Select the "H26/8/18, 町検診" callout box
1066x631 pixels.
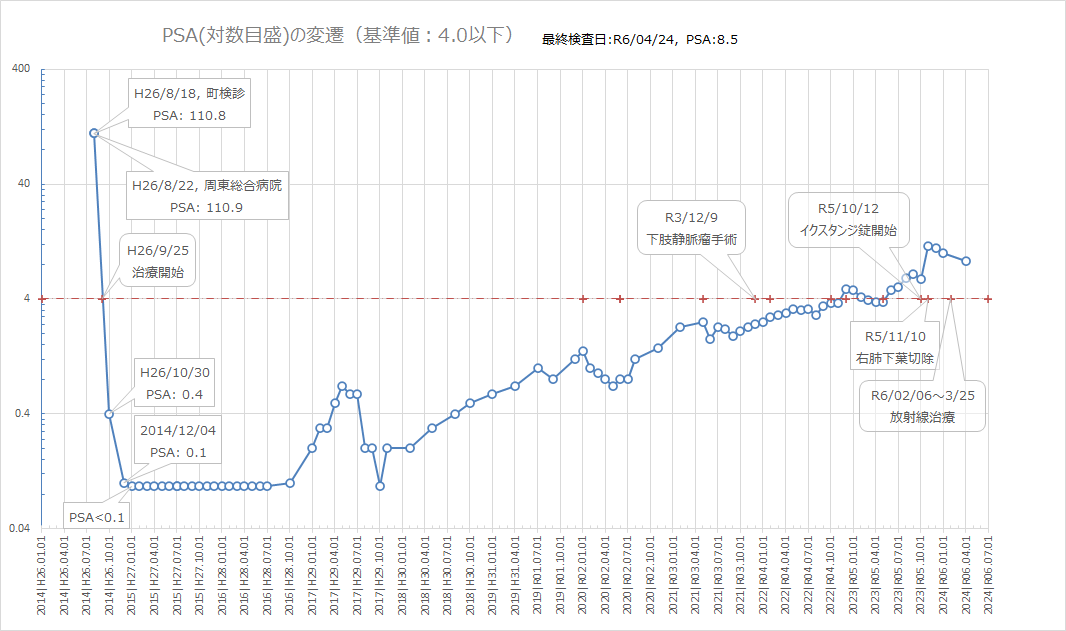pos(189,104)
